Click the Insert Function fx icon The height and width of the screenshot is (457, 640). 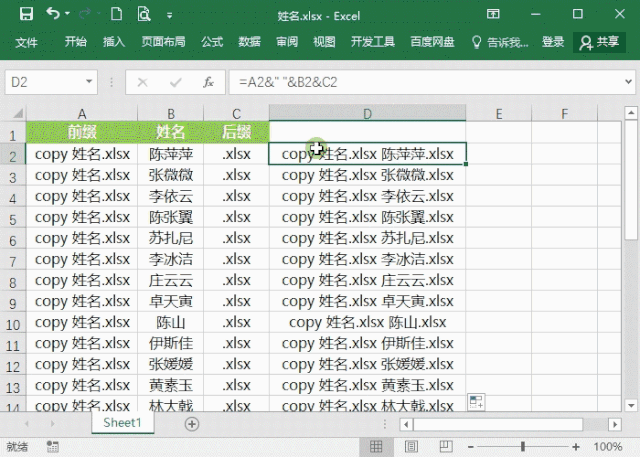[209, 82]
